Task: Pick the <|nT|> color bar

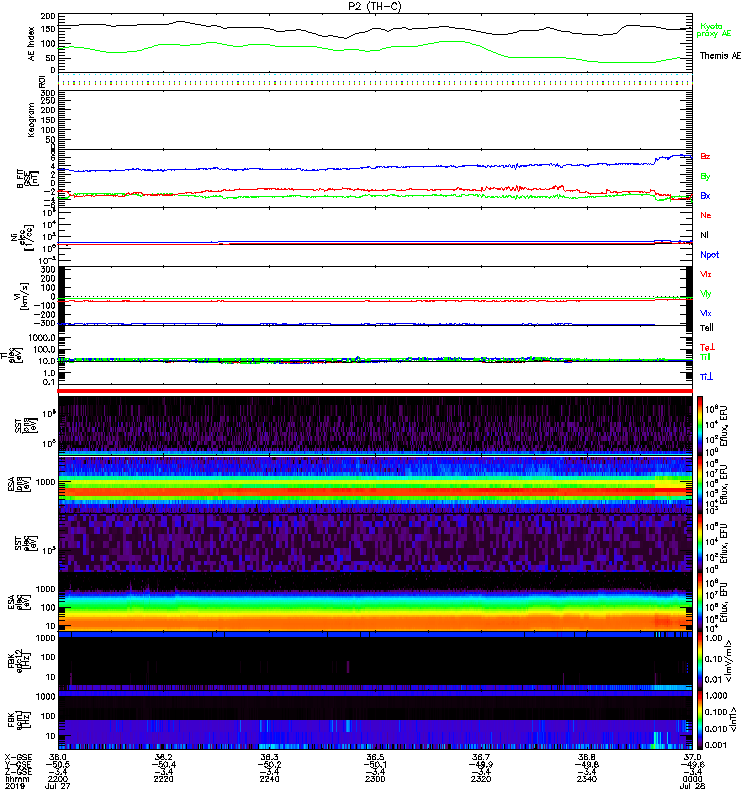Action: pyautogui.click(x=700, y=720)
